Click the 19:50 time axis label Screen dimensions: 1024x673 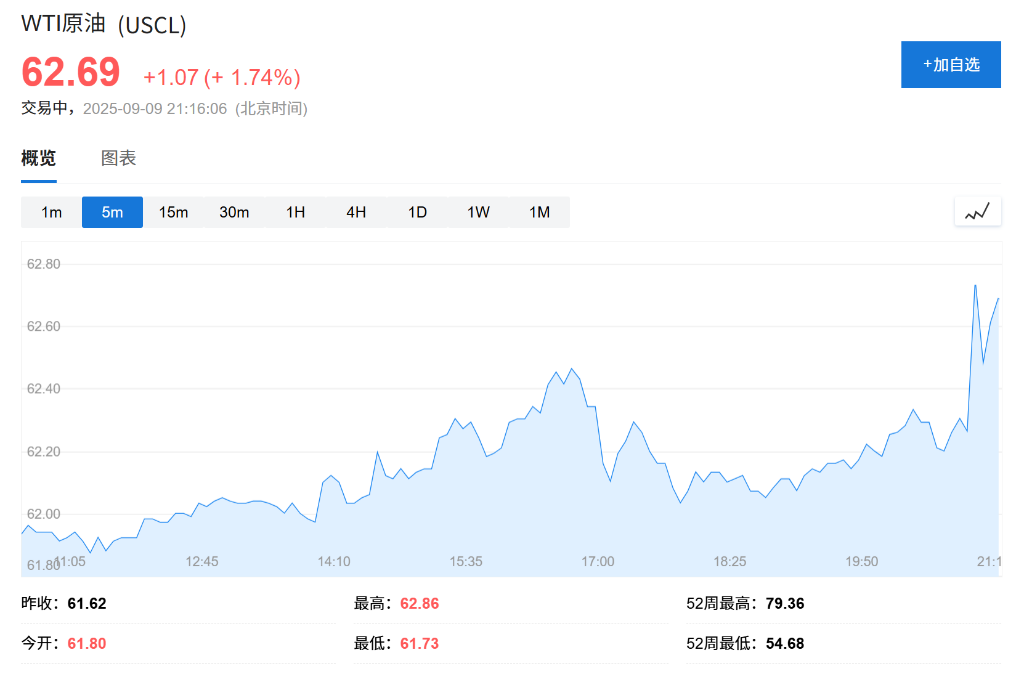coord(861,561)
